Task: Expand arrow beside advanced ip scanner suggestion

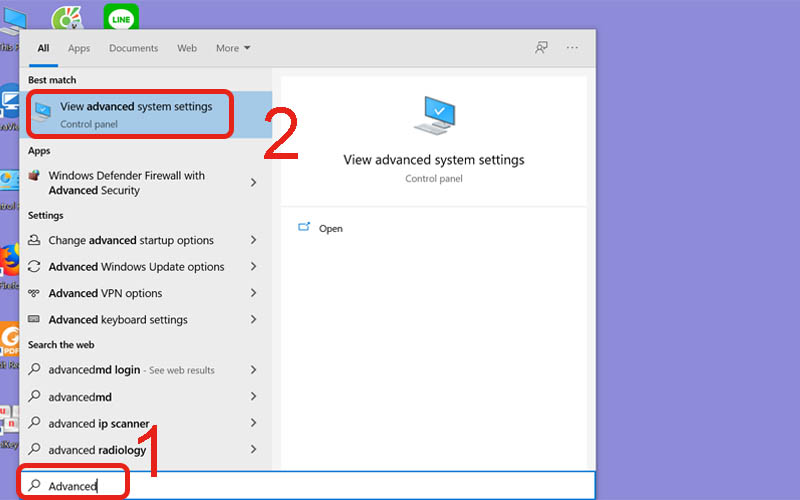Action: (x=254, y=423)
